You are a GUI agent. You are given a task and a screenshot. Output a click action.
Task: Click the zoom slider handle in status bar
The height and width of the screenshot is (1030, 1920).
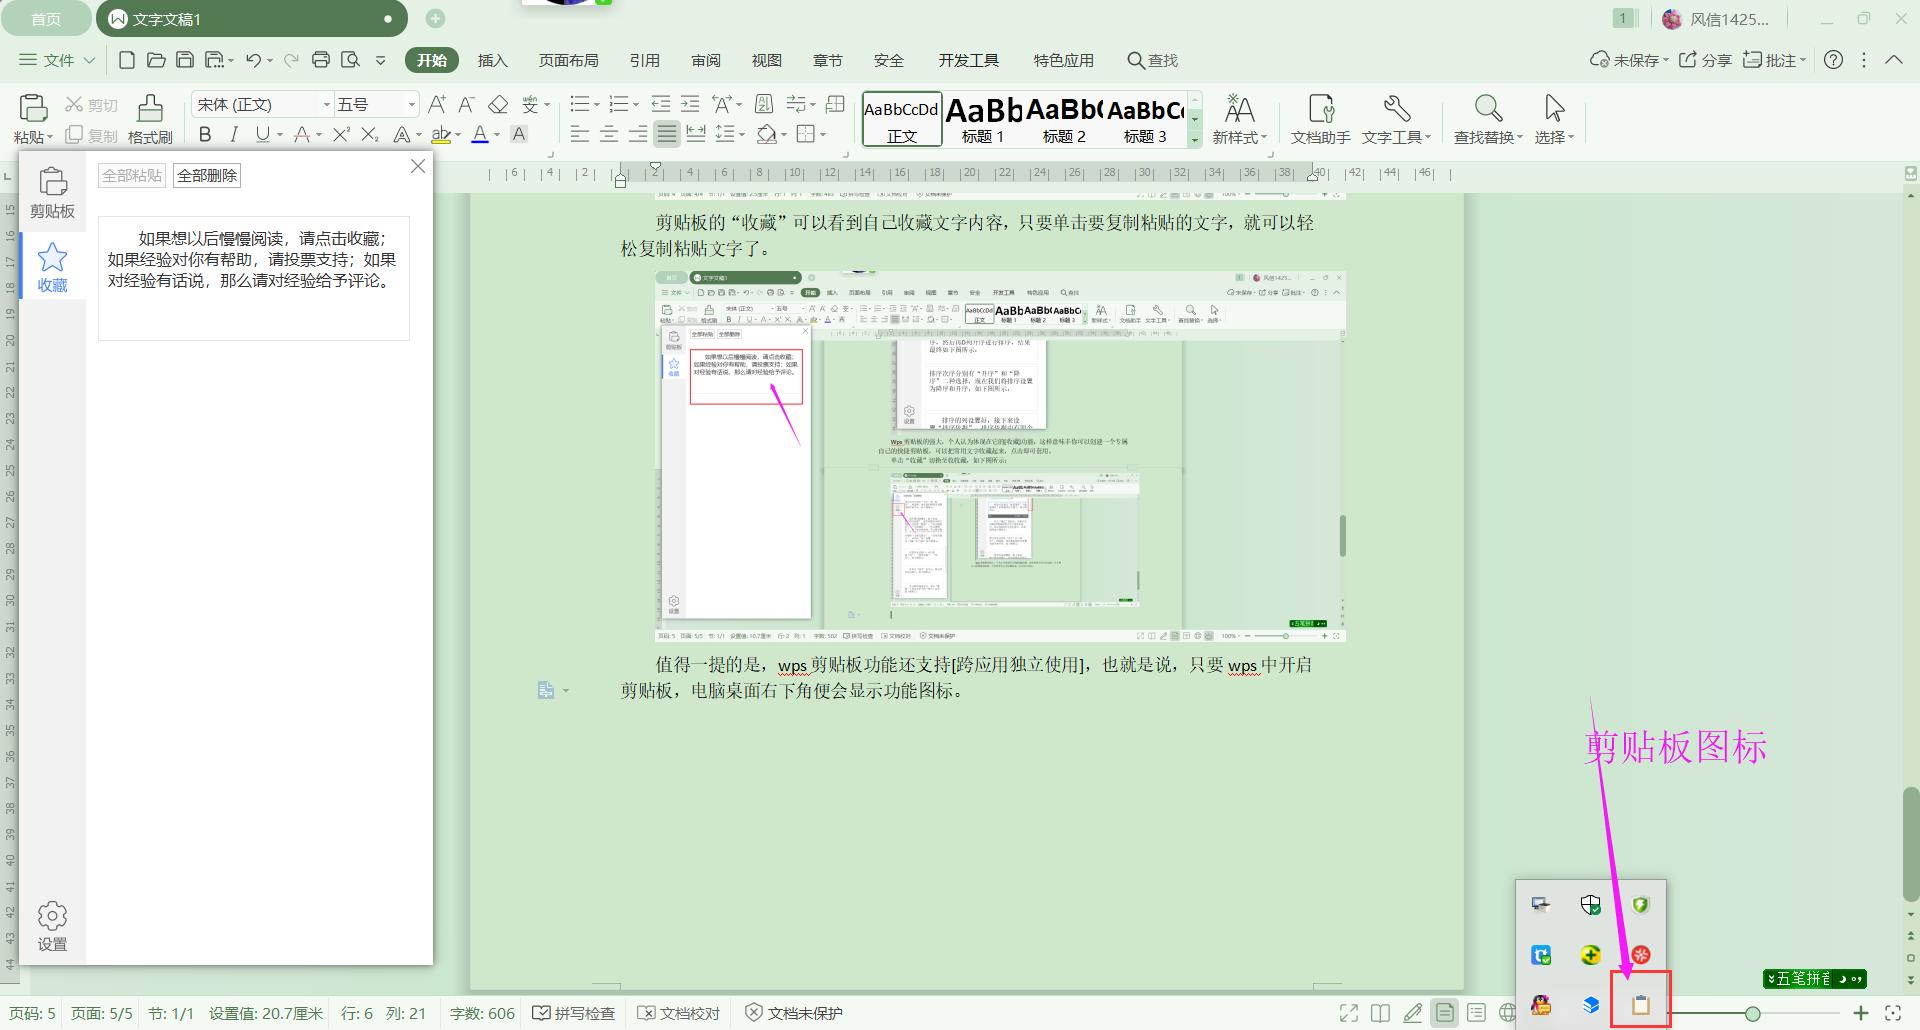coord(1752,1013)
